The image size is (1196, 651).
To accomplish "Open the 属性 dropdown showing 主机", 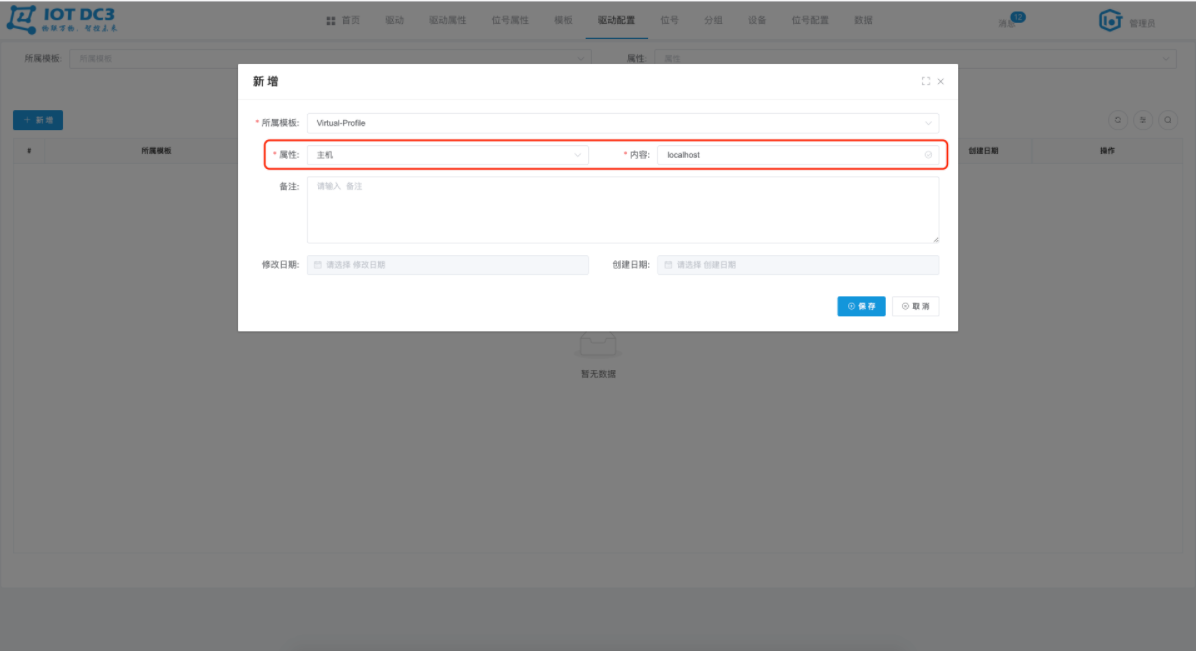I will [448, 155].
